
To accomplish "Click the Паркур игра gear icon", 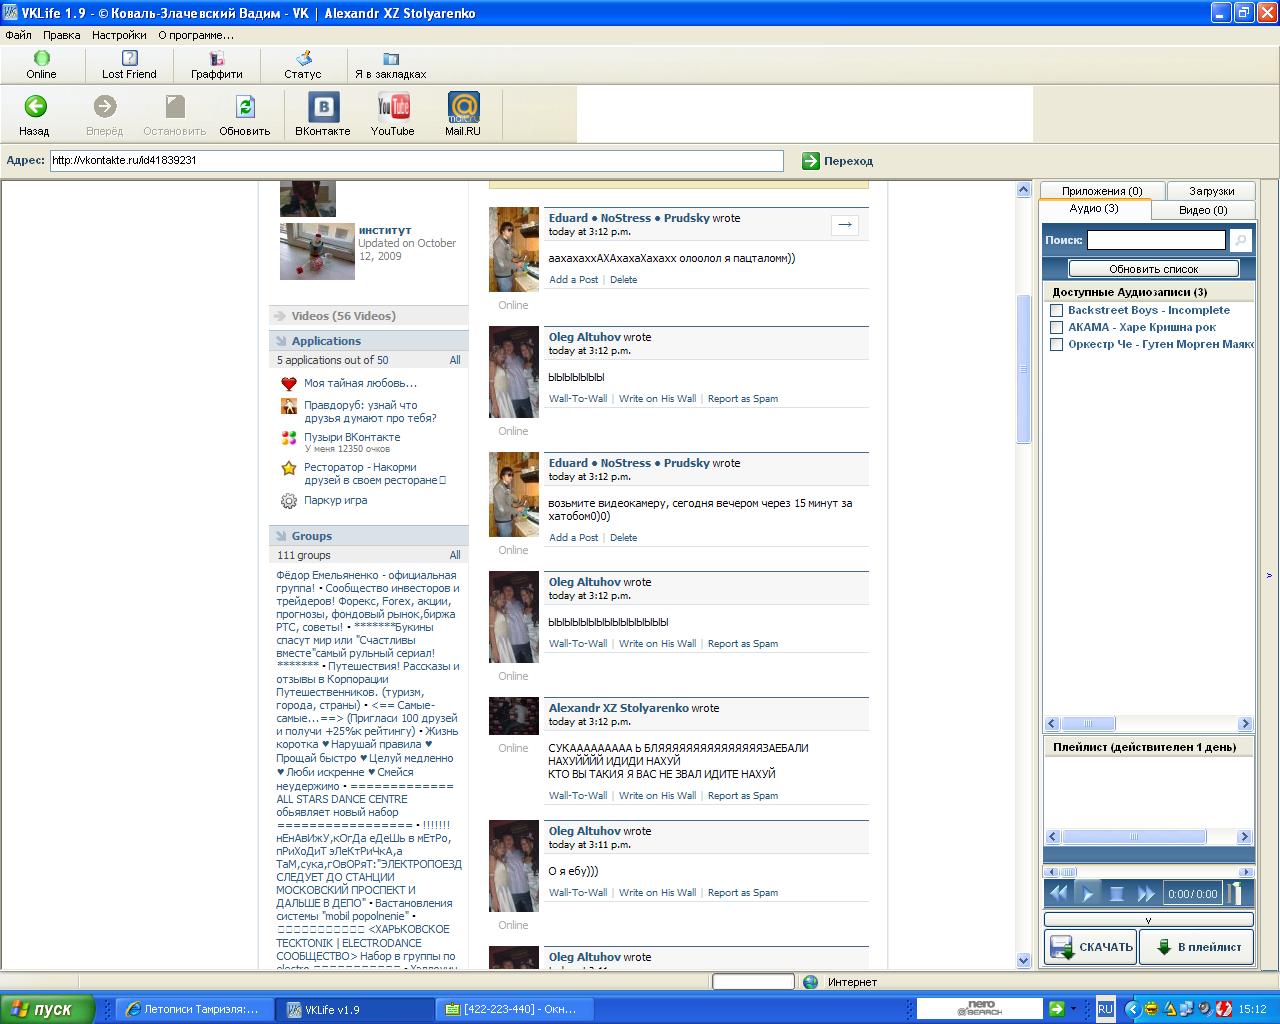I will pos(289,500).
